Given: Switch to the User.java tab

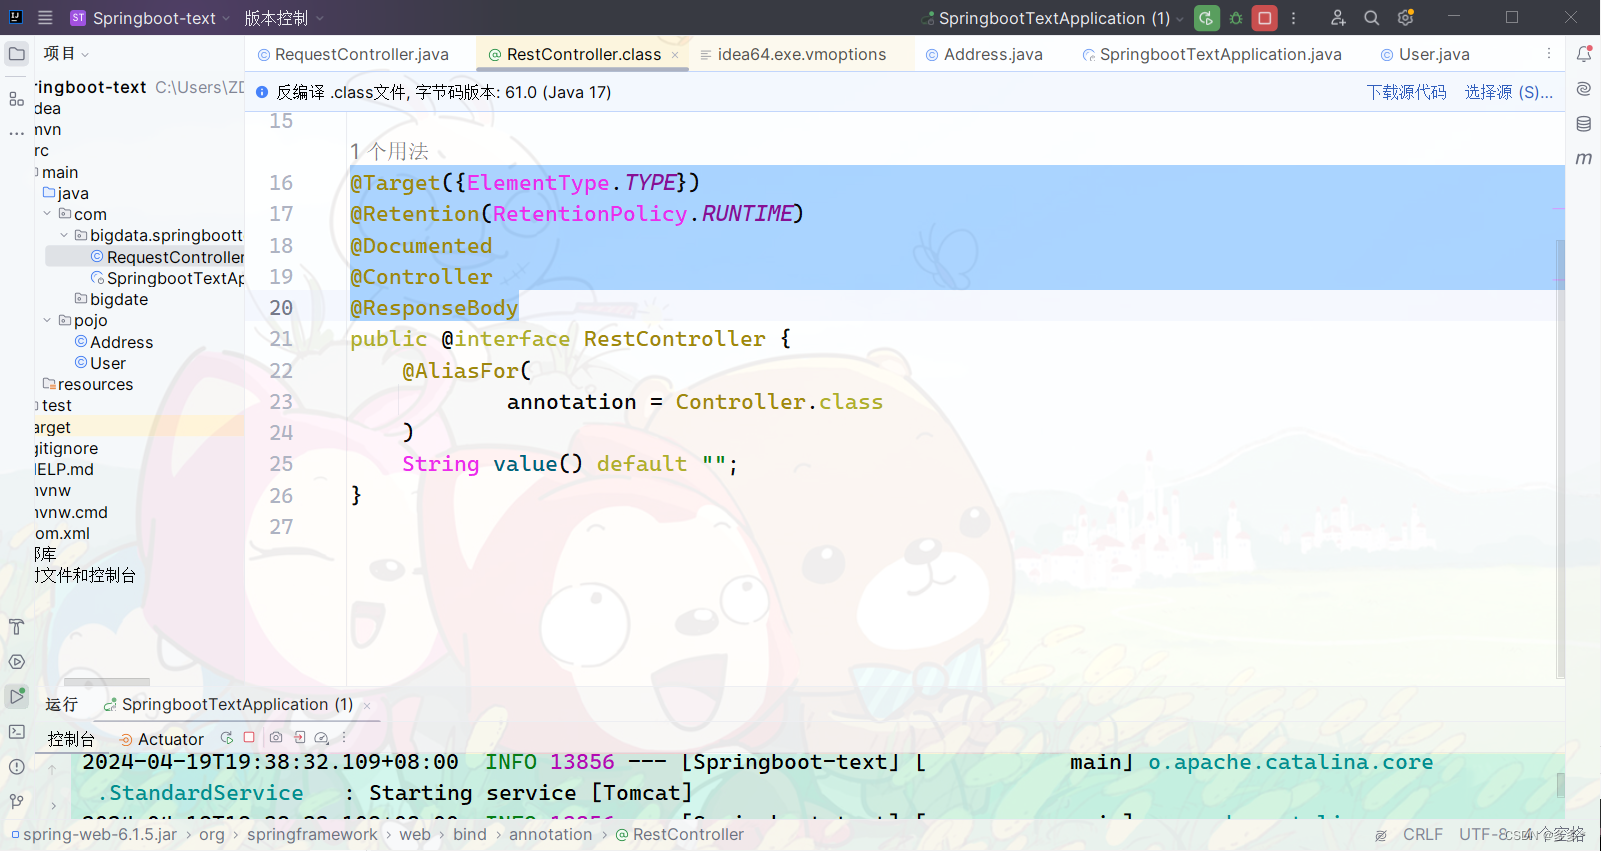Looking at the screenshot, I should 1425,54.
